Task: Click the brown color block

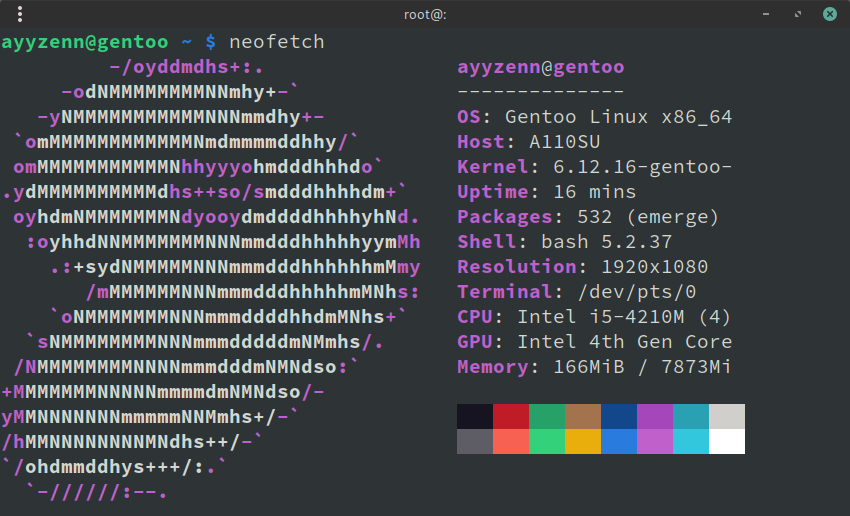Action: pyautogui.click(x=583, y=416)
